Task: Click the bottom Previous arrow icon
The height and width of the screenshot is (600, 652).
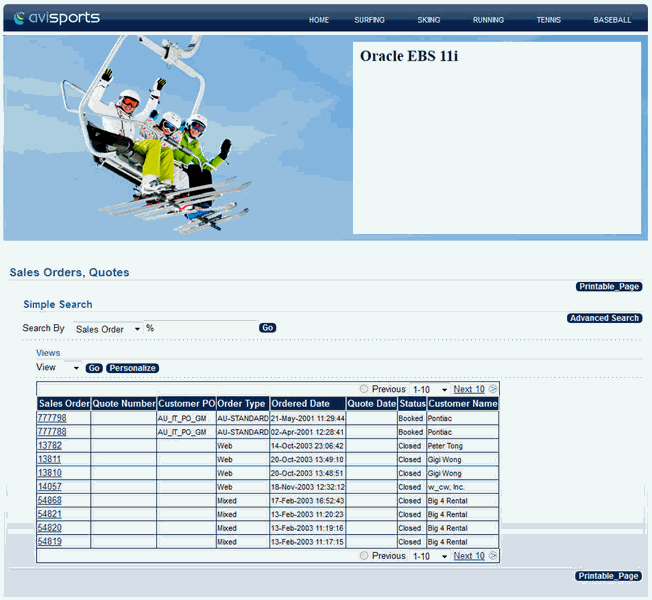Action: click(x=364, y=556)
